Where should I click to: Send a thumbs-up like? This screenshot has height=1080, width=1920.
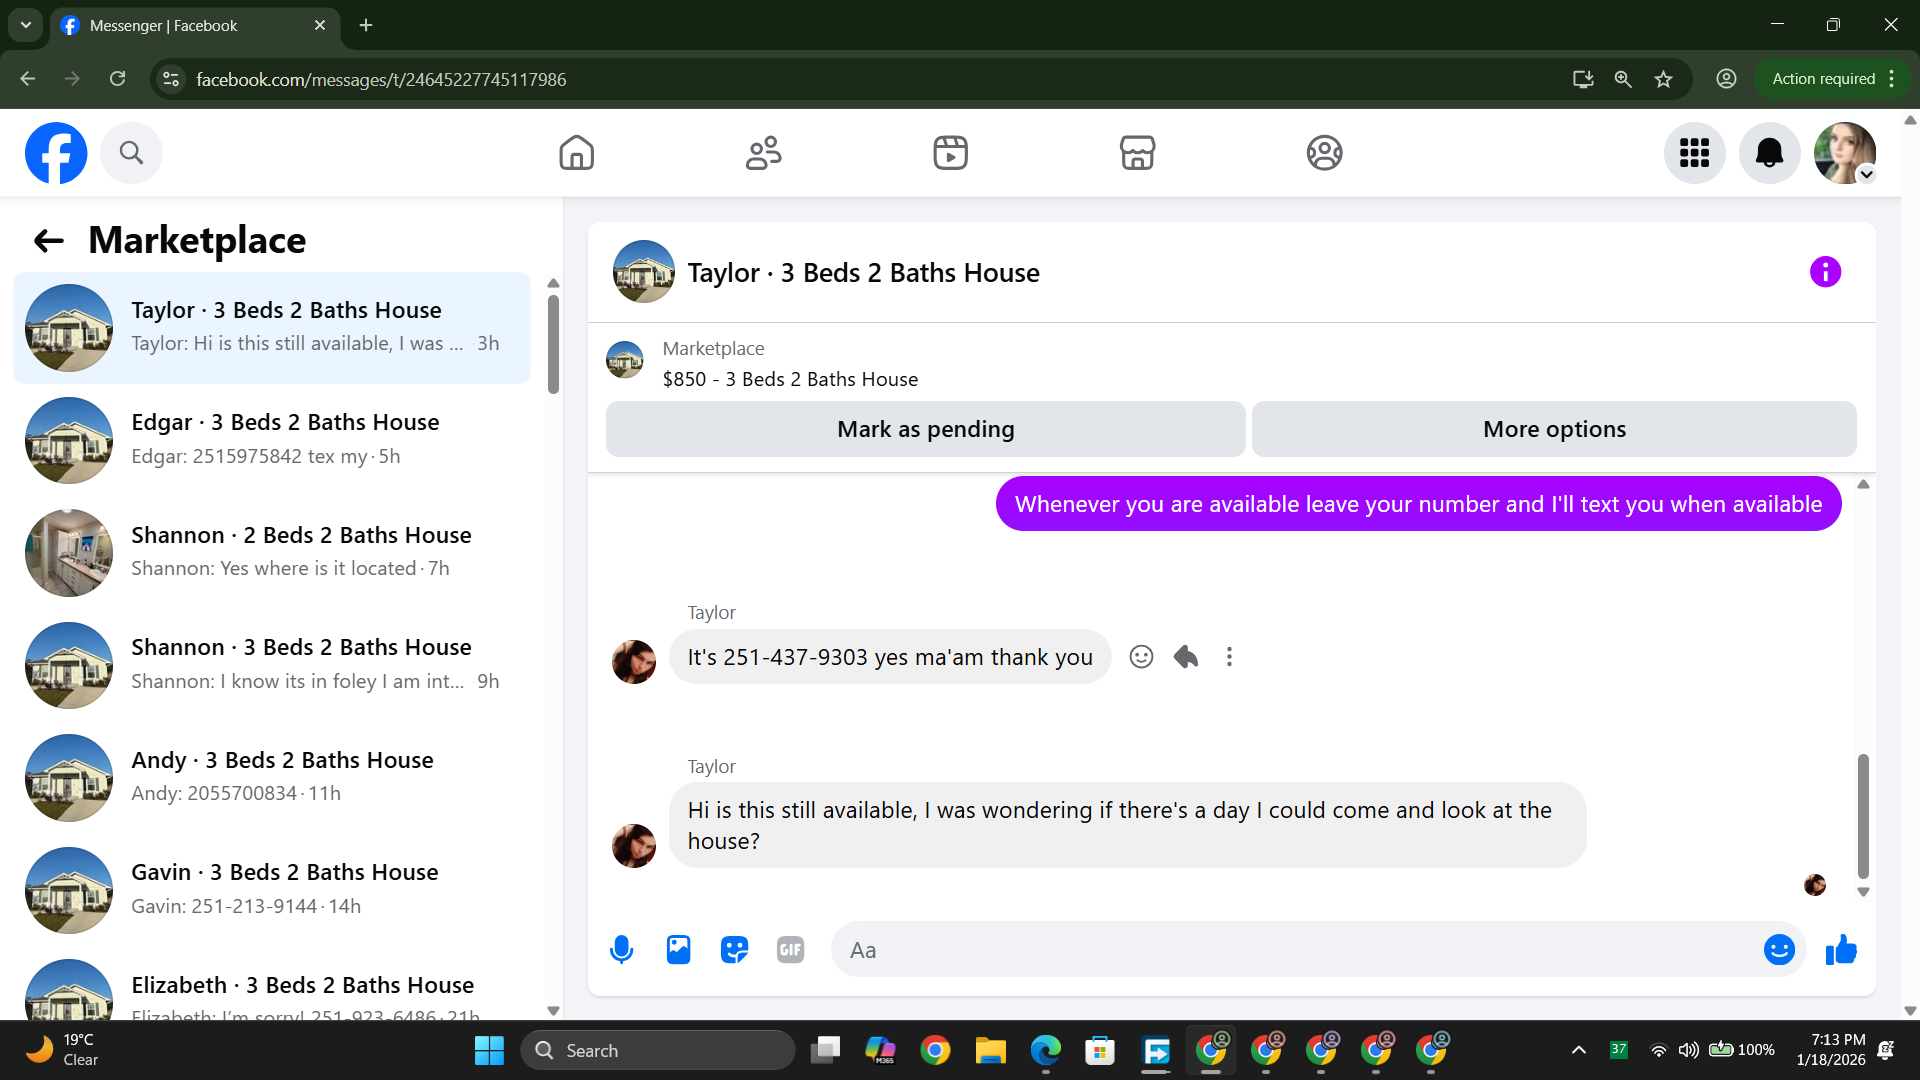pyautogui.click(x=1841, y=950)
